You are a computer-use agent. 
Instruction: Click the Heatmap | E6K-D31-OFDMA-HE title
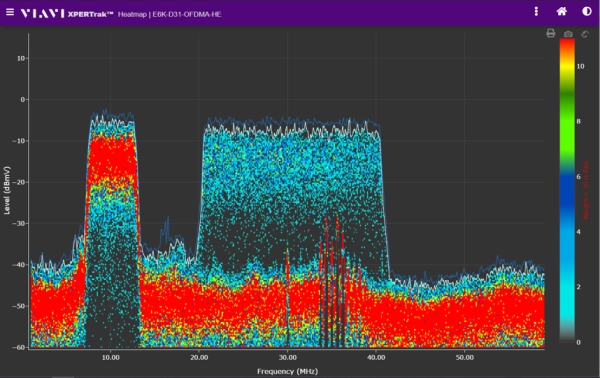(170, 14)
